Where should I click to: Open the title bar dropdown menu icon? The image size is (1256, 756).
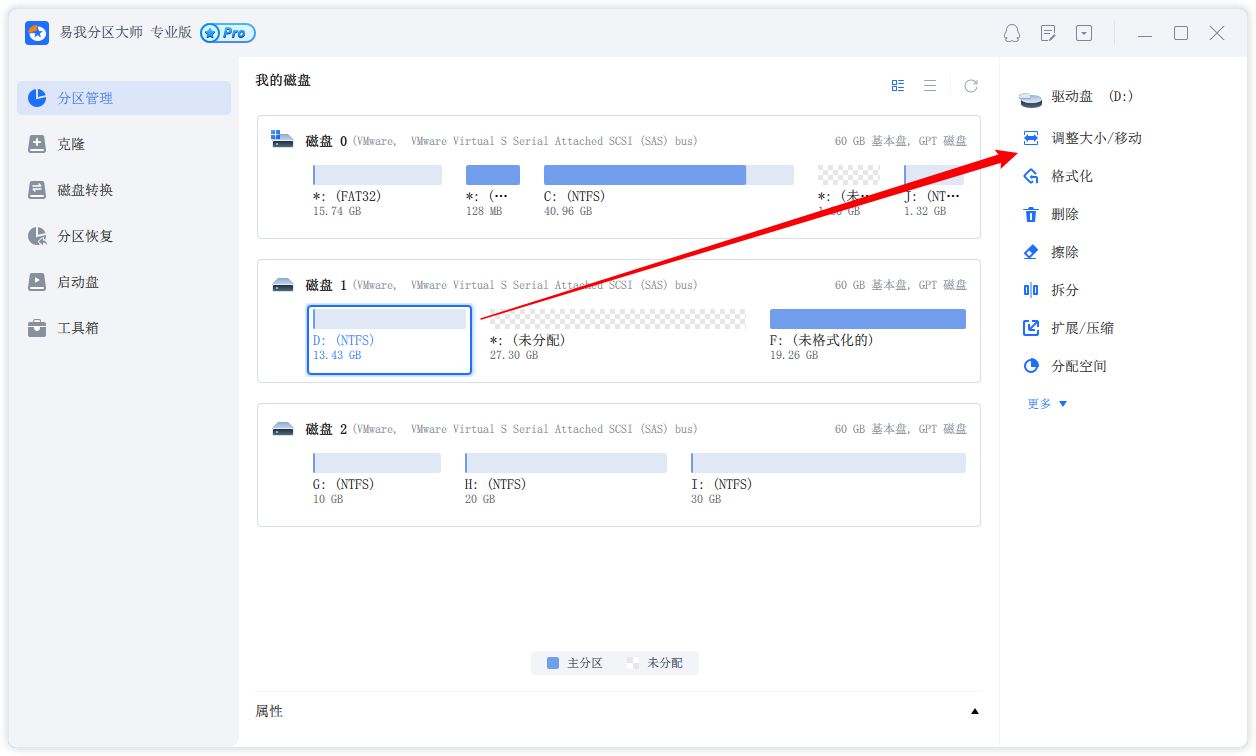pyautogui.click(x=1084, y=33)
